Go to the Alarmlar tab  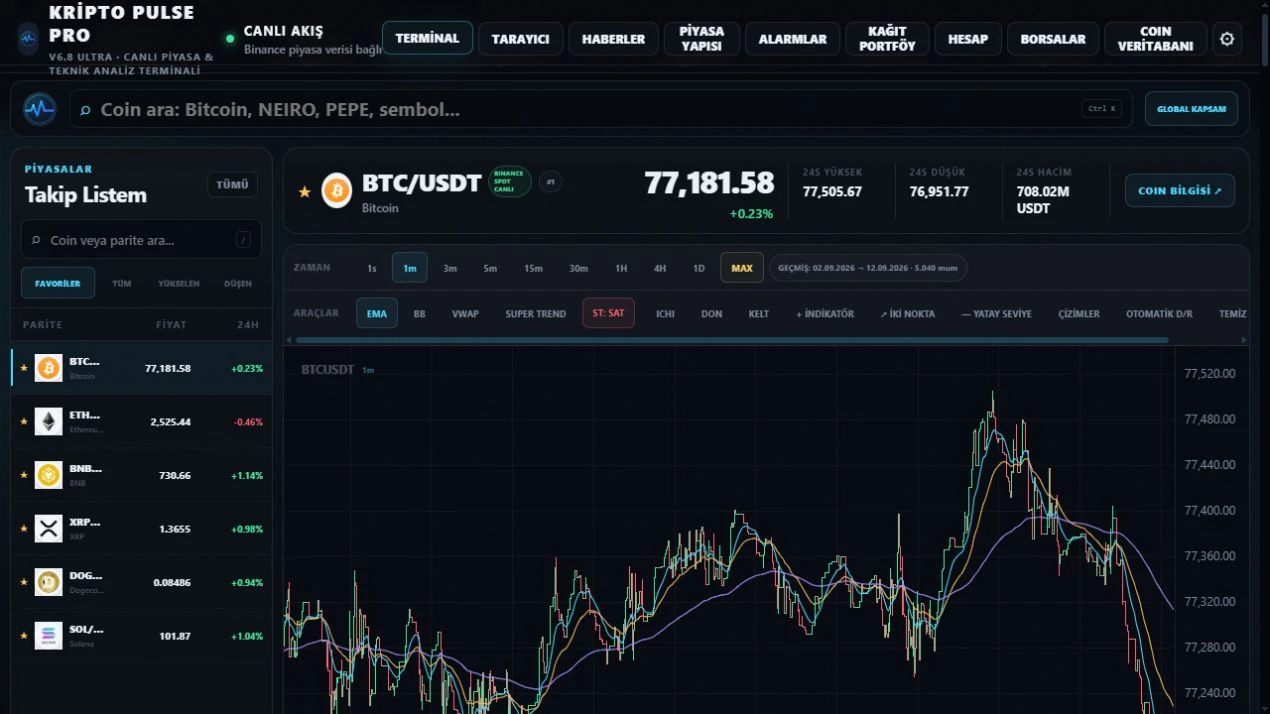tap(793, 39)
